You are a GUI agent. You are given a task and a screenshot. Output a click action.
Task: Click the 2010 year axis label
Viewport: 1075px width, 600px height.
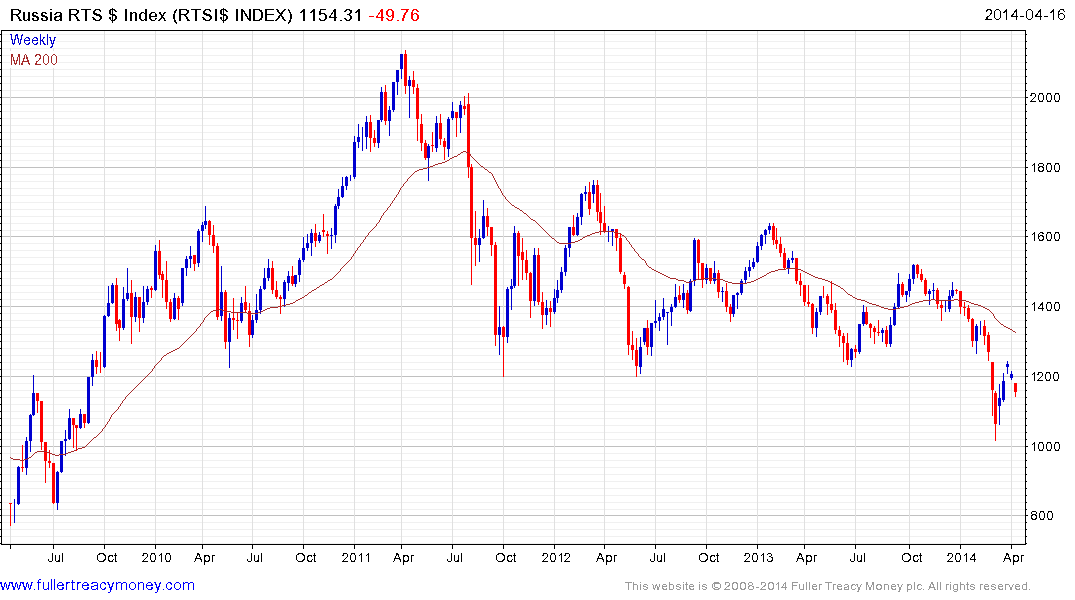pyautogui.click(x=156, y=558)
